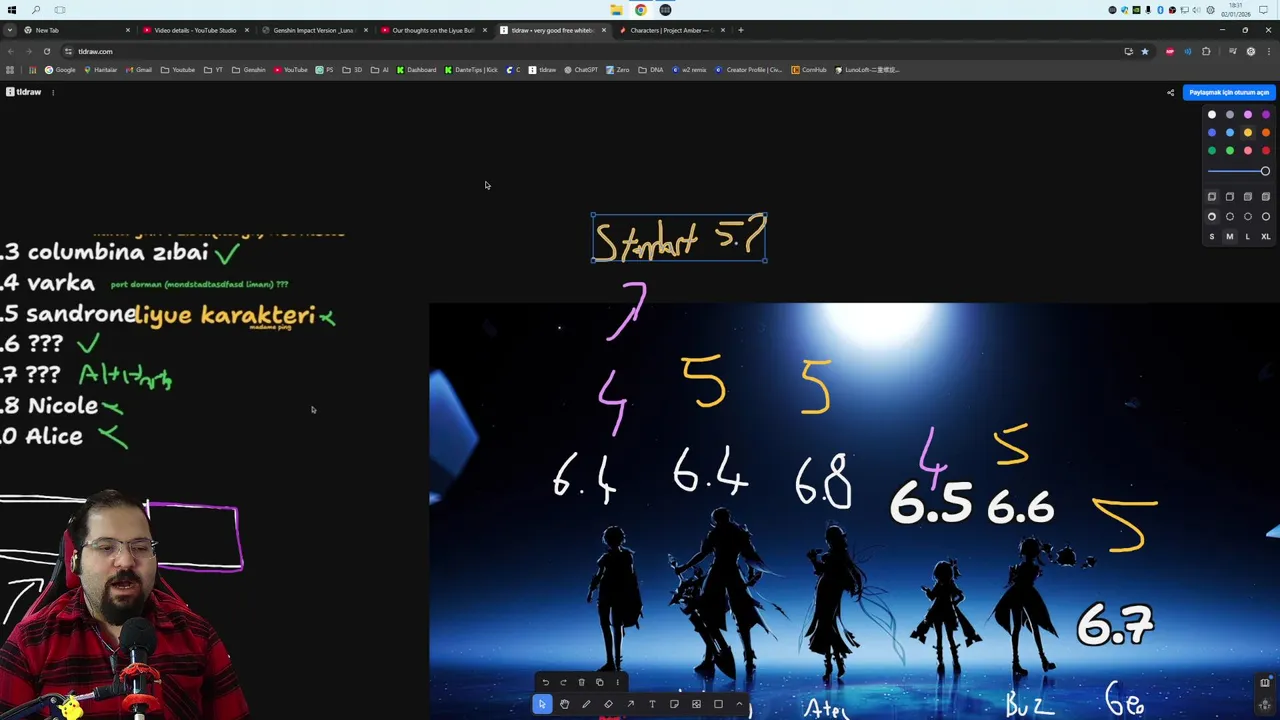Set stroke size to XL
This screenshot has height=720, width=1280.
point(1266,237)
